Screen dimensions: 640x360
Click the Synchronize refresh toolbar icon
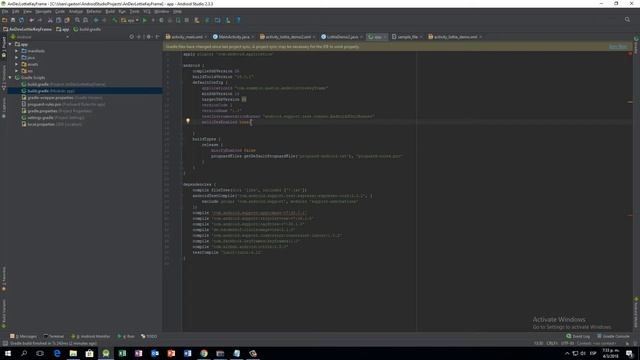point(21,20)
